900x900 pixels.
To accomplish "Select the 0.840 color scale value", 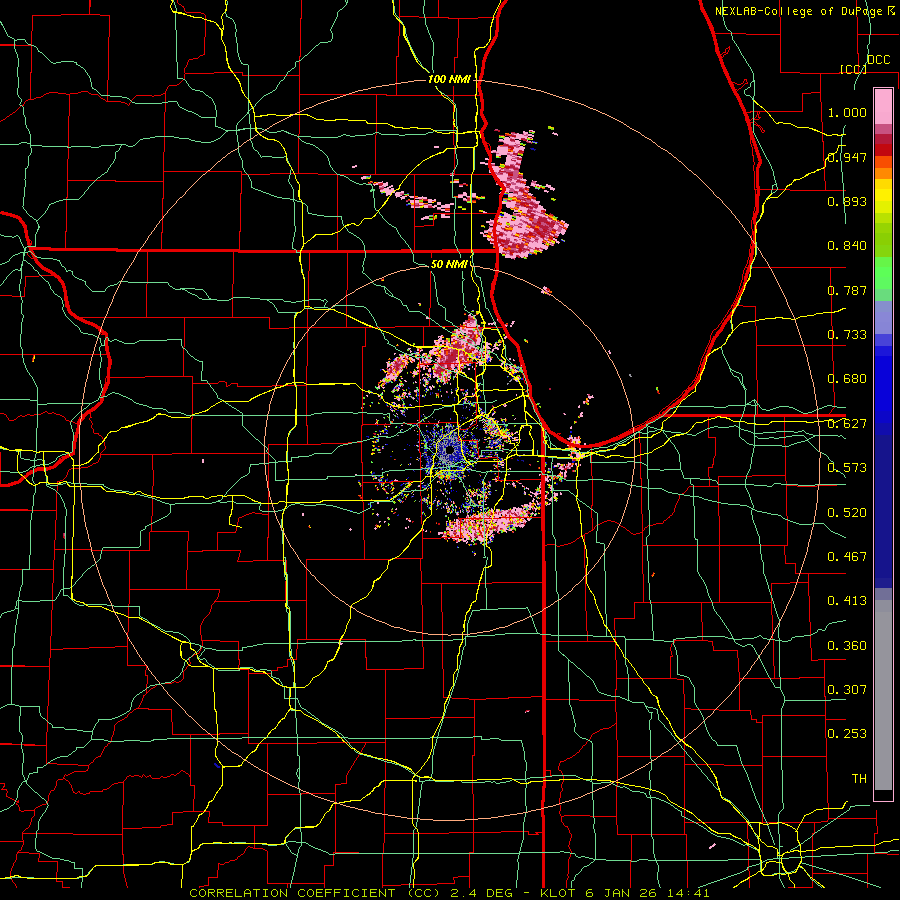I will click(x=847, y=246).
